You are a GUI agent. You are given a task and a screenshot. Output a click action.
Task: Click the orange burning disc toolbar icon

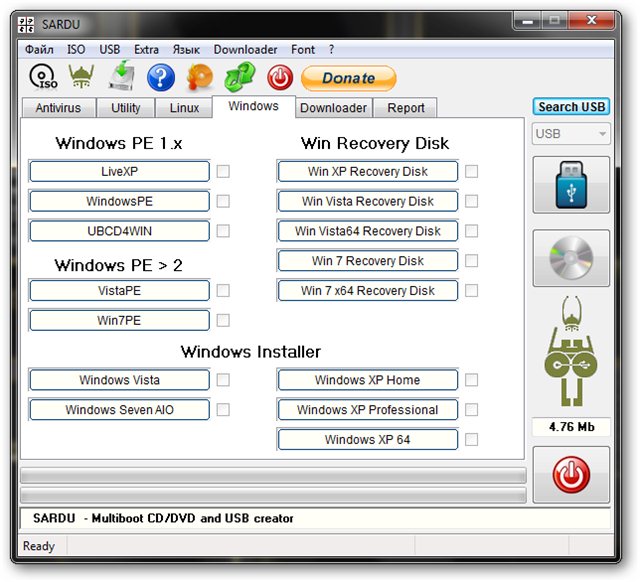[200, 77]
